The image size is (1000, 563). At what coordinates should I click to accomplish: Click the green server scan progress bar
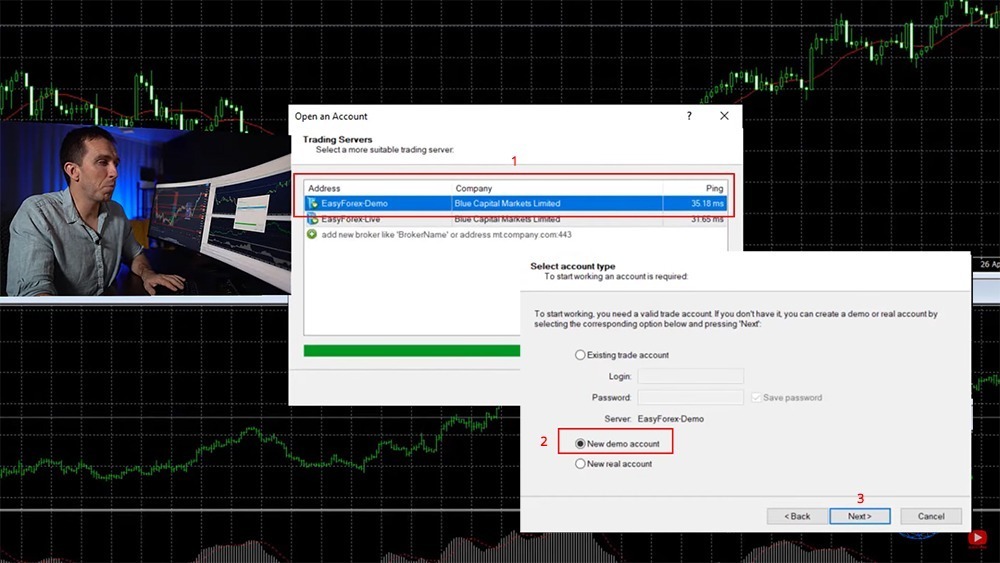point(412,351)
